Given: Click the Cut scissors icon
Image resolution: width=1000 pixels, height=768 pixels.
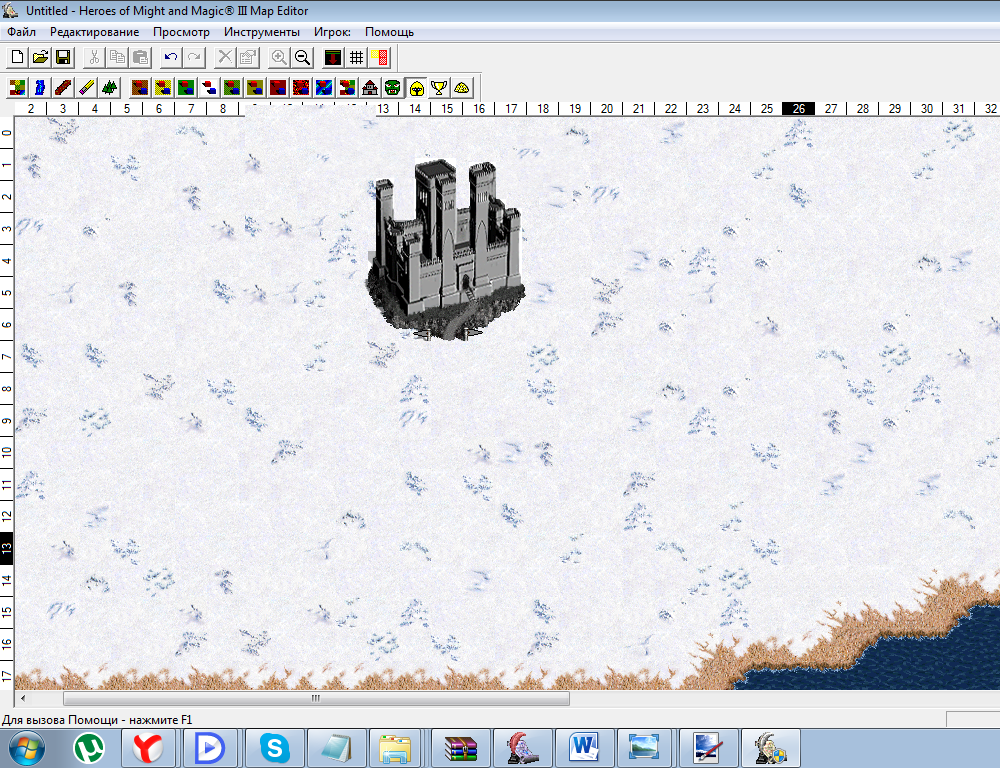Looking at the screenshot, I should (x=94, y=57).
